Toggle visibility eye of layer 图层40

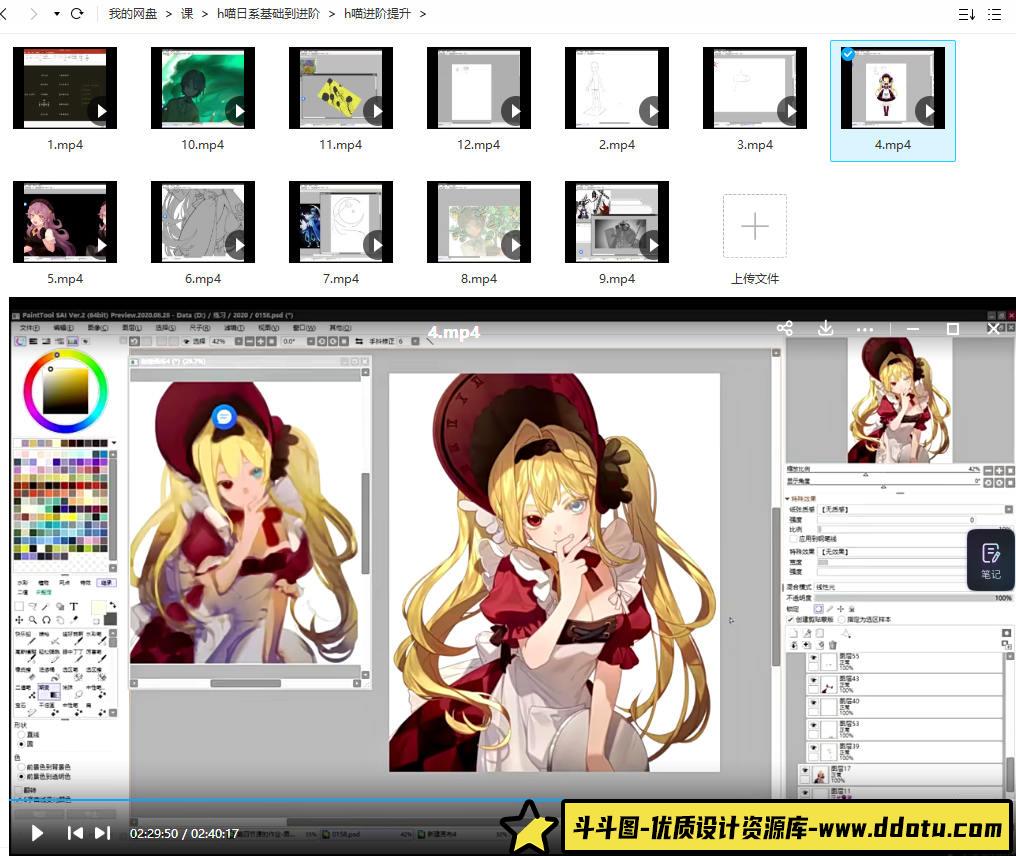click(813, 702)
